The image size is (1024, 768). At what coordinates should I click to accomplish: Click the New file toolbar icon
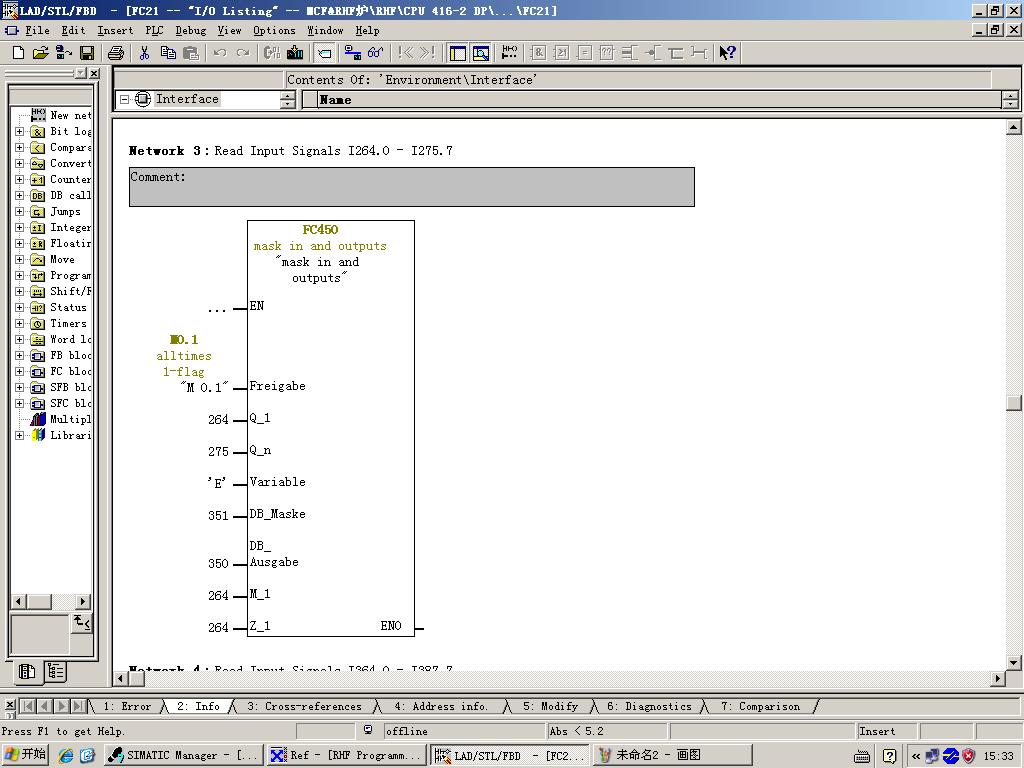pos(18,53)
